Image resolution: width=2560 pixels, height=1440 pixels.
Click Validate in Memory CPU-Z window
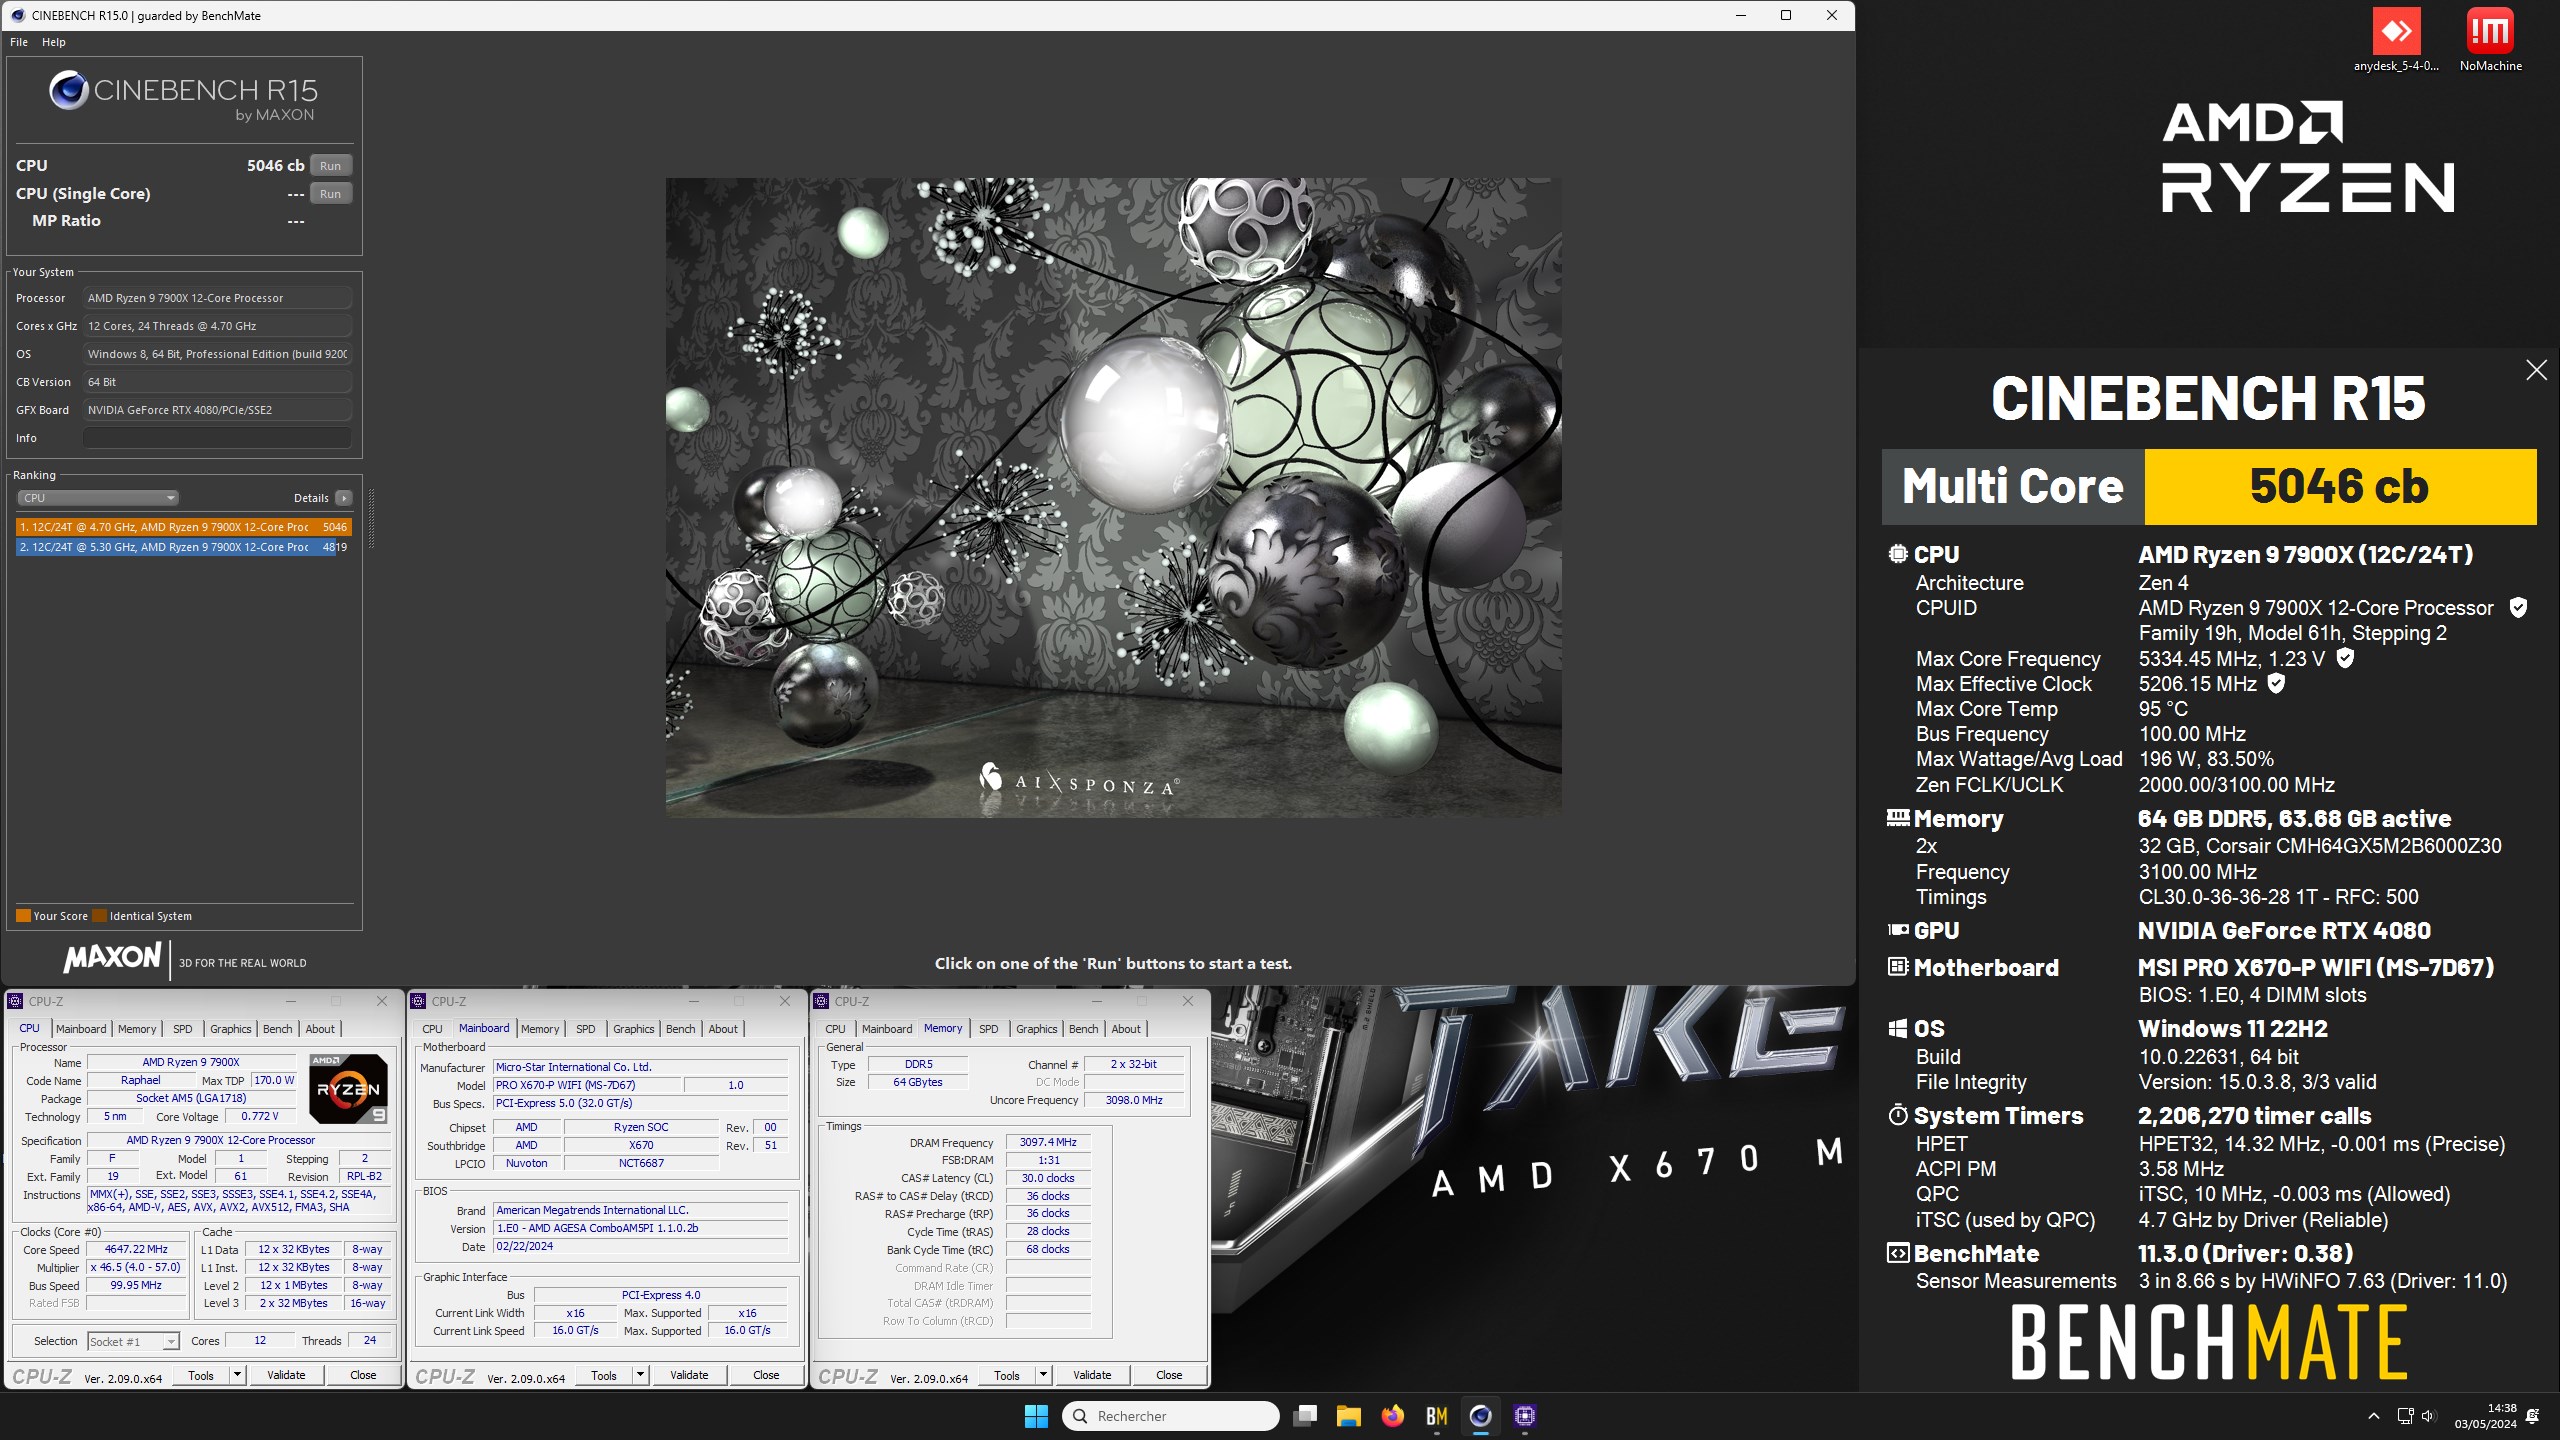(x=1092, y=1375)
